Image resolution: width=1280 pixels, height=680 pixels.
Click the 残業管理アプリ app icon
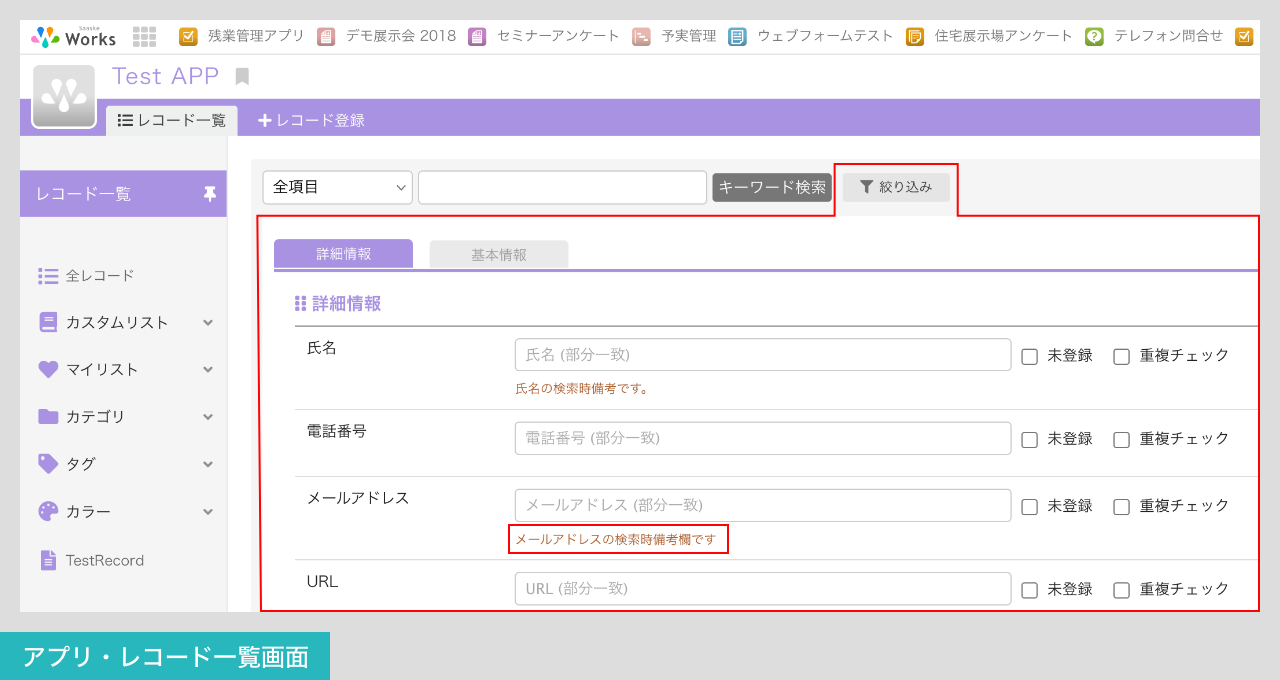[188, 36]
